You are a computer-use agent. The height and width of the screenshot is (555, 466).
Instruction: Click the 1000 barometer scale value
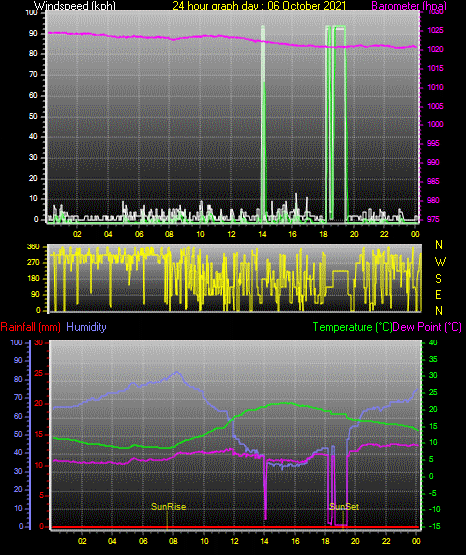(435, 124)
